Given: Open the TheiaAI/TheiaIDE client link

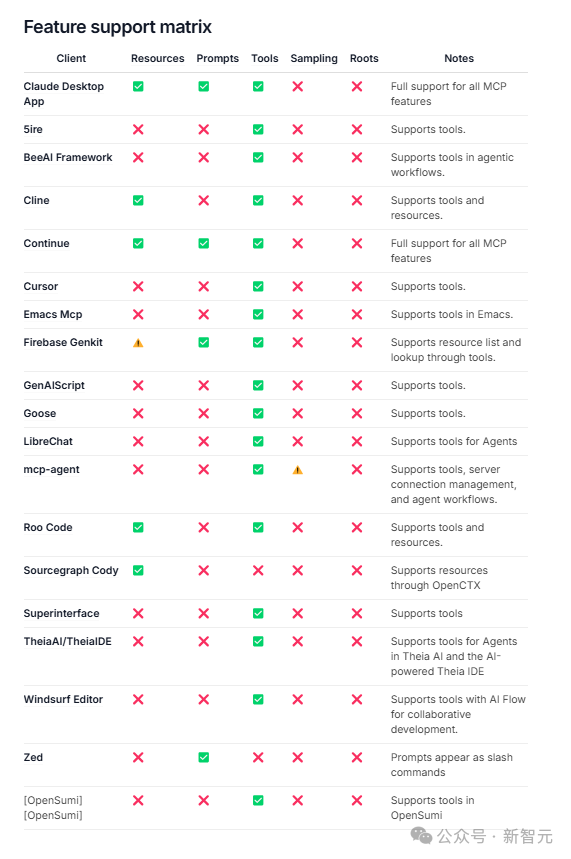Looking at the screenshot, I should 67,642.
